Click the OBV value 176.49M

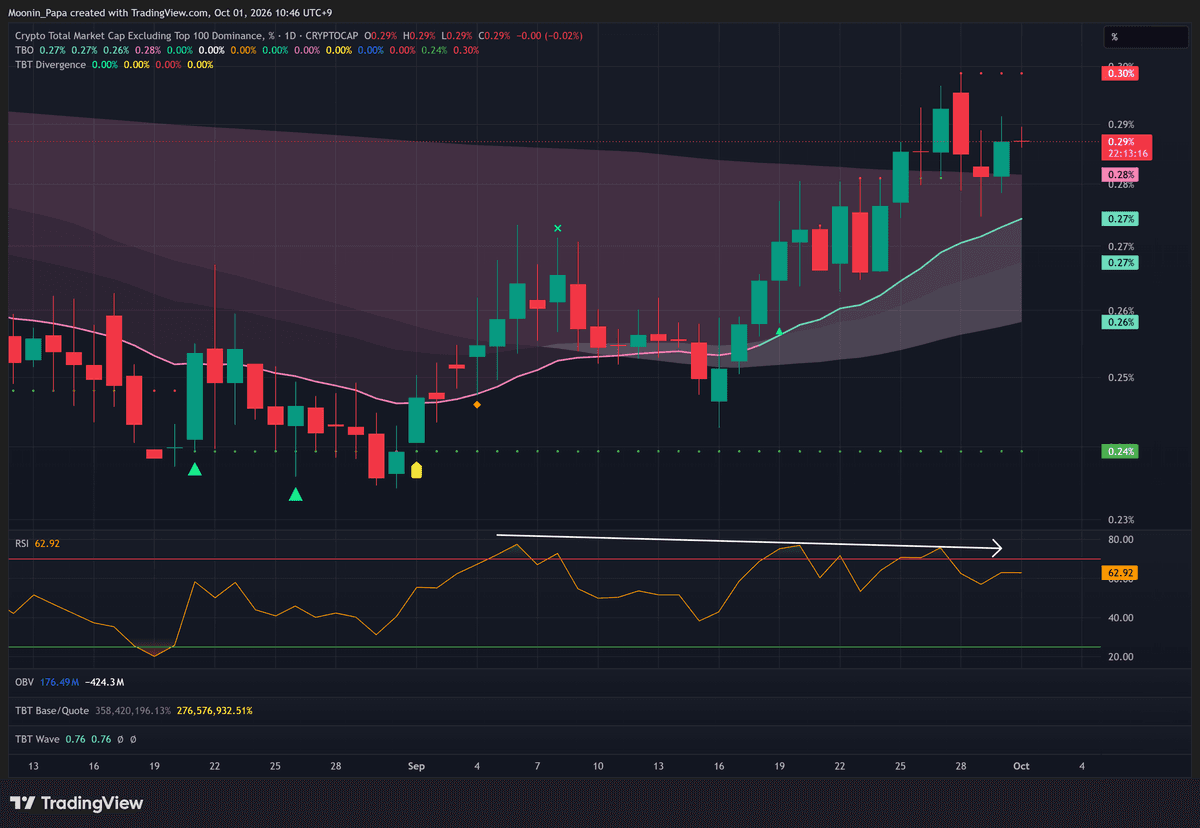point(59,682)
